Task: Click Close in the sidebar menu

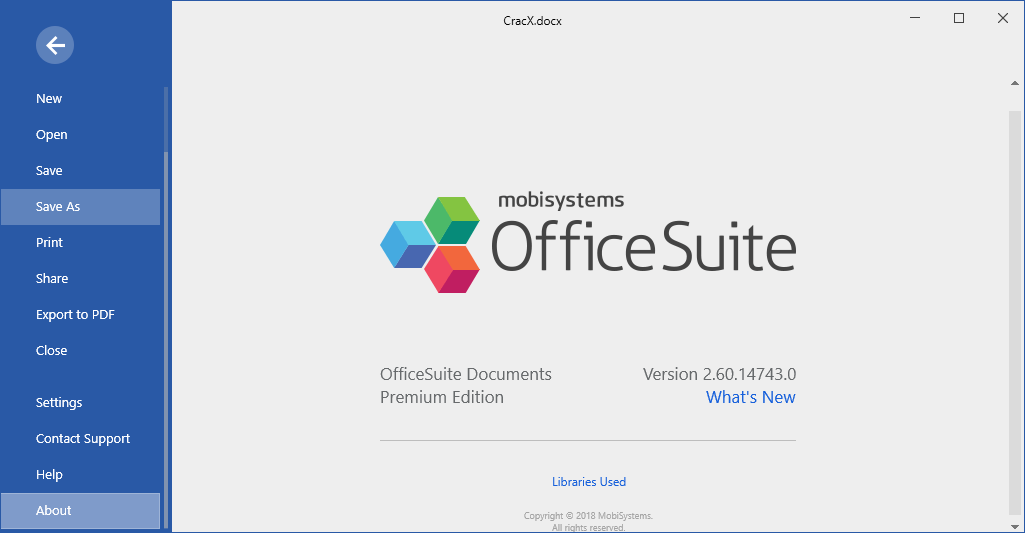Action: click(x=80, y=351)
